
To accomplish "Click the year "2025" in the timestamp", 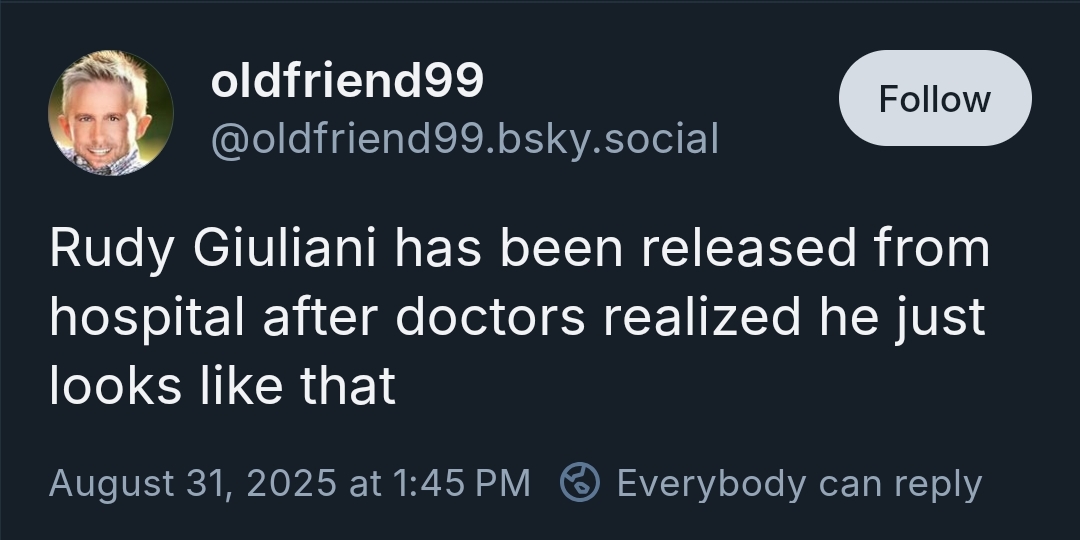I will tap(290, 483).
